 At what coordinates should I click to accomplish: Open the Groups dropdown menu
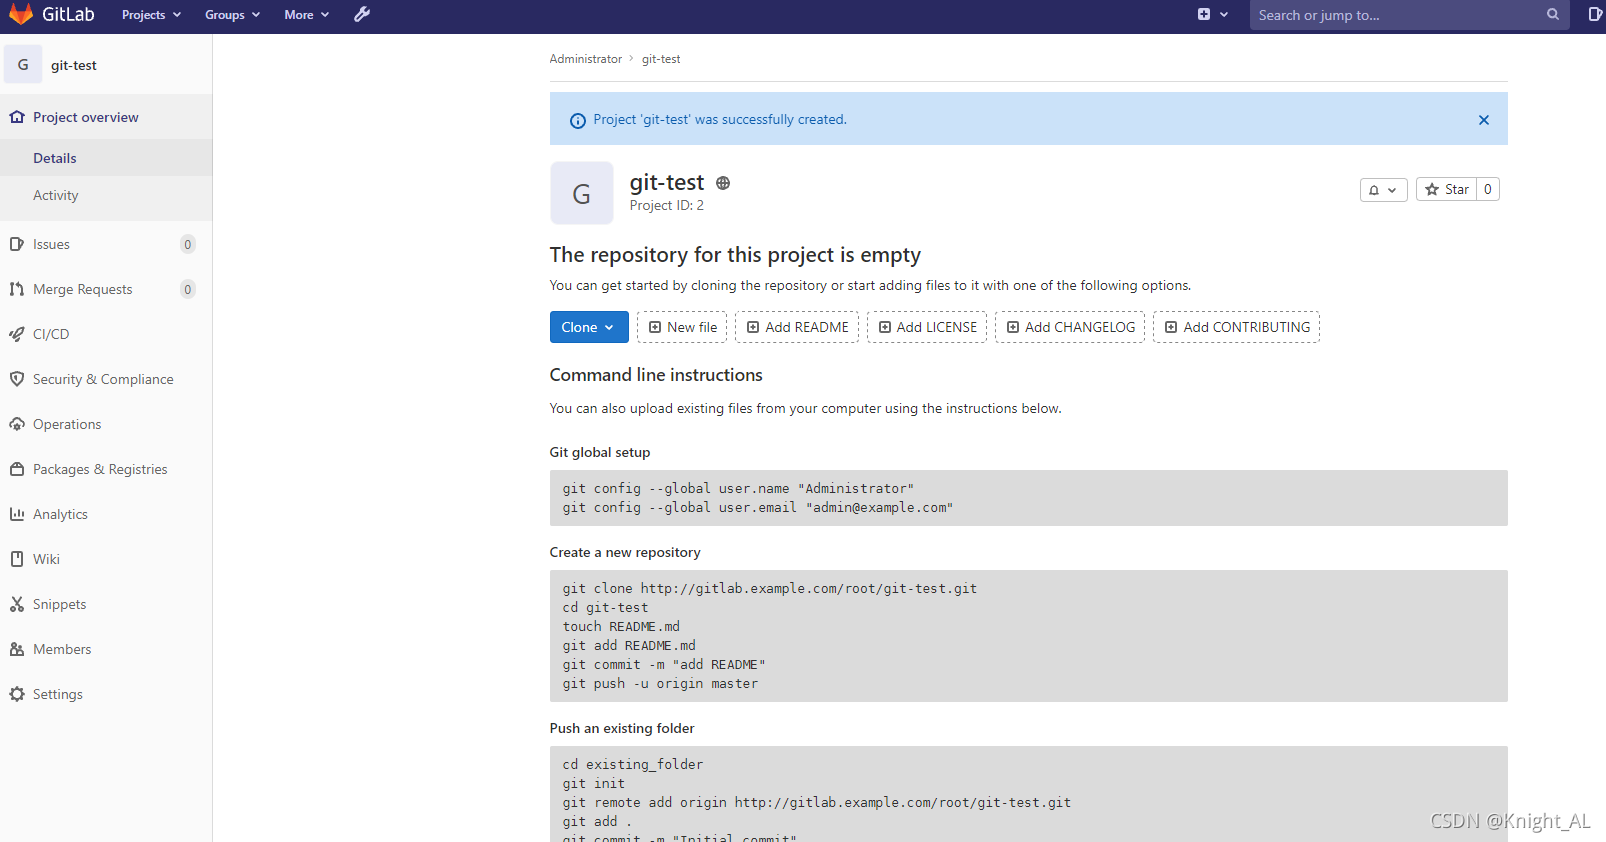tap(233, 14)
